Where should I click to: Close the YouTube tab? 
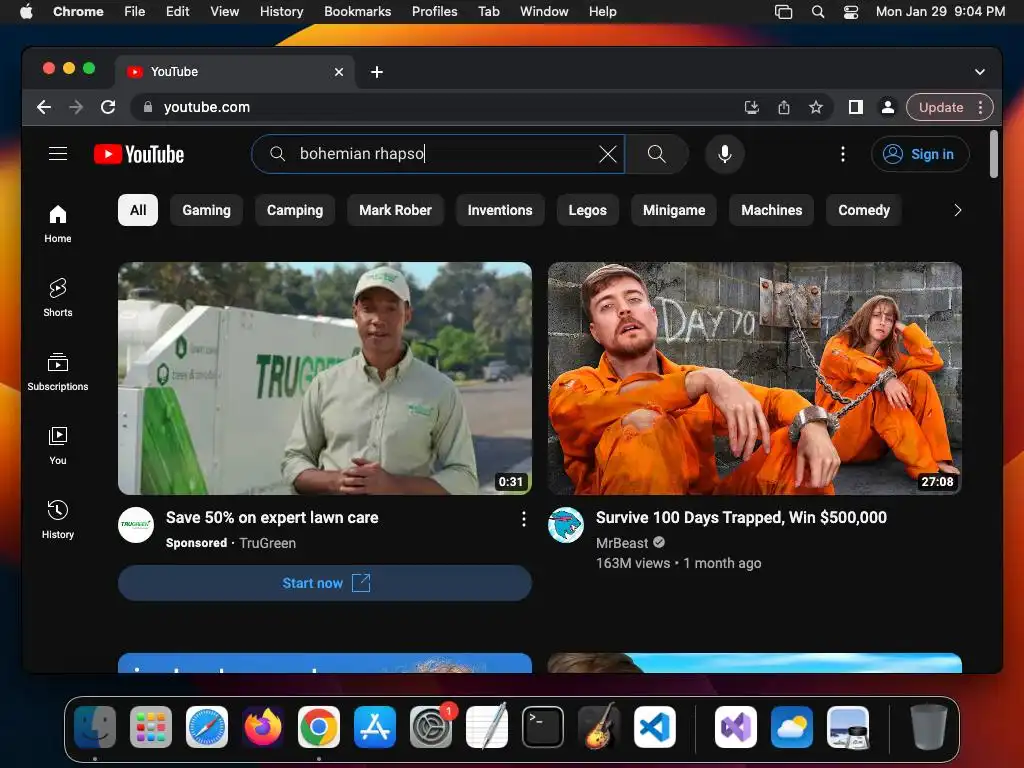[x=339, y=72]
